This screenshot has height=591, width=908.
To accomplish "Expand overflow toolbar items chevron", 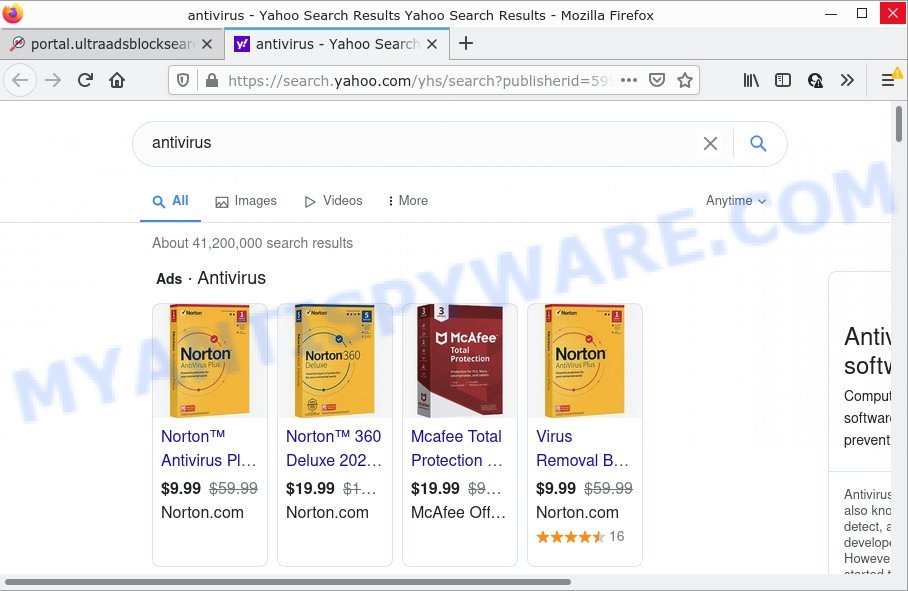I will tap(847, 80).
